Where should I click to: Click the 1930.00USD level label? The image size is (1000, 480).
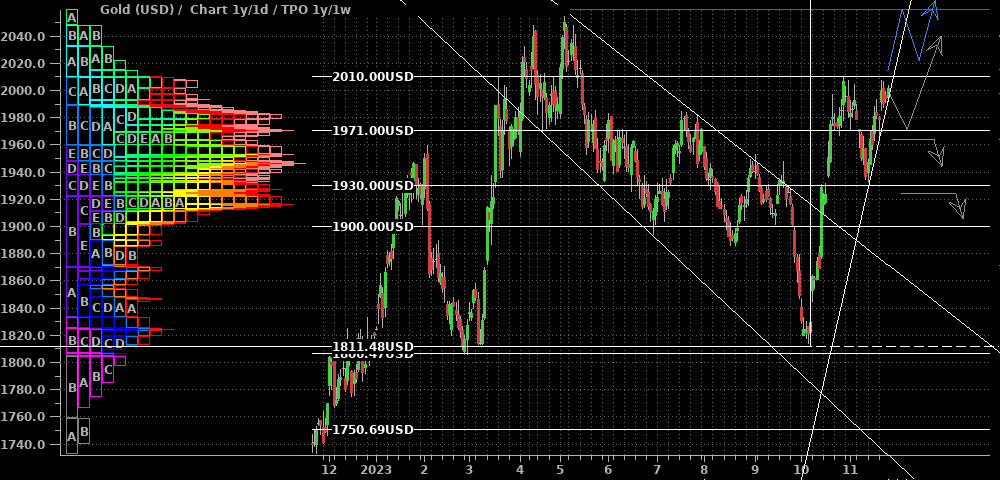(372, 185)
